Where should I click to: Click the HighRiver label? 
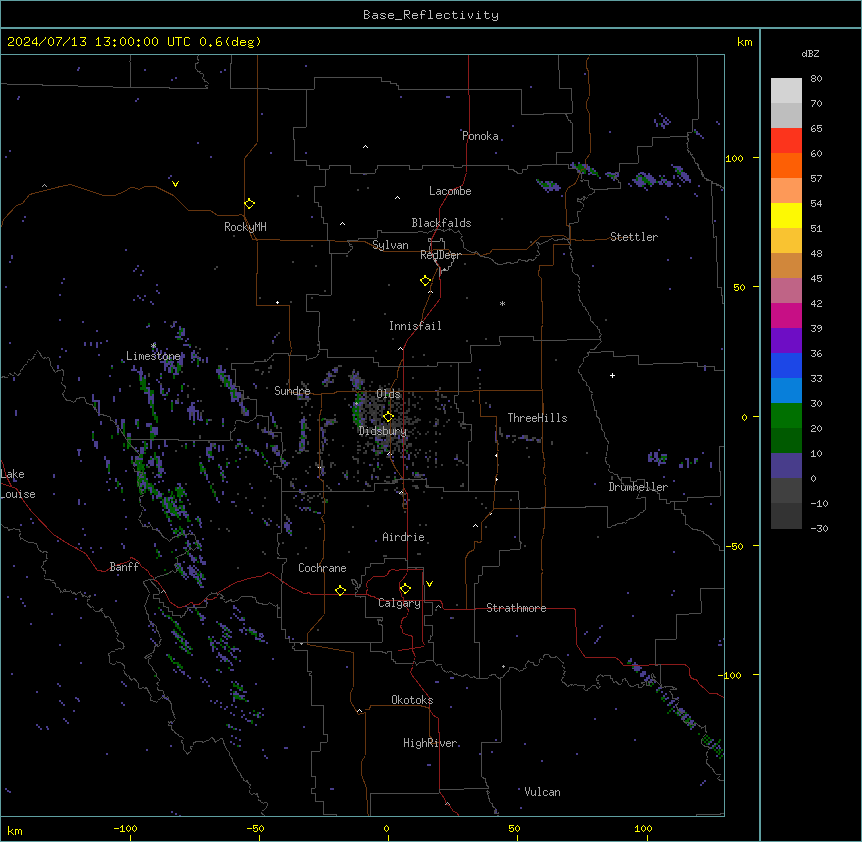430,743
